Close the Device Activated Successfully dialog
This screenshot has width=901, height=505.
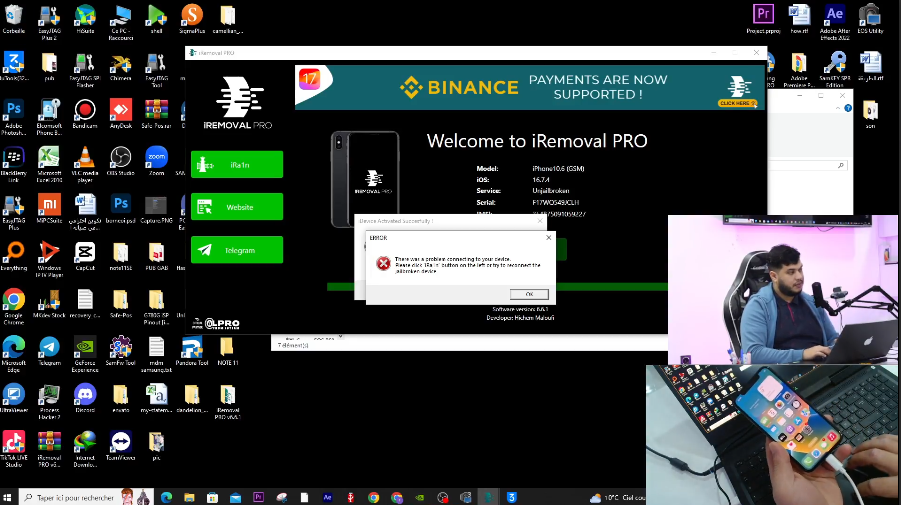click(x=540, y=221)
